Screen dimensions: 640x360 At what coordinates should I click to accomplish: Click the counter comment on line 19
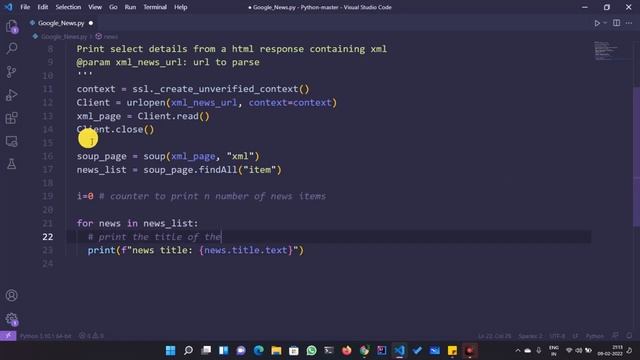pos(212,196)
